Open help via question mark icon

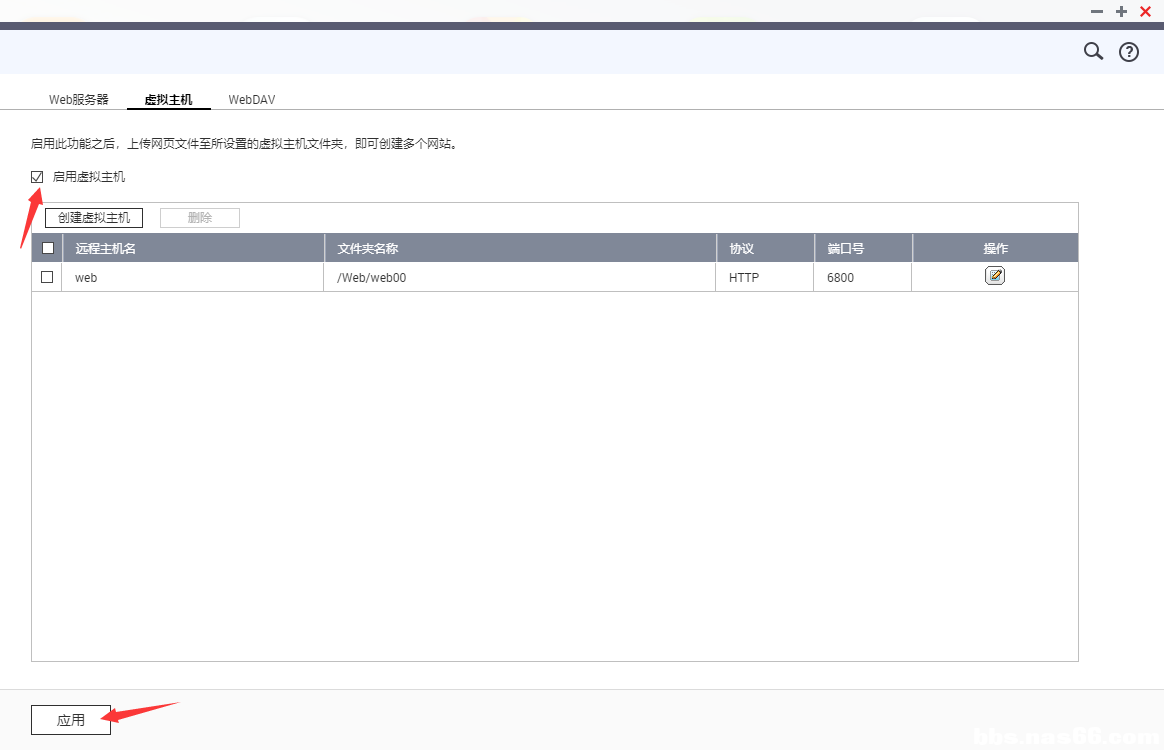[x=1128, y=52]
